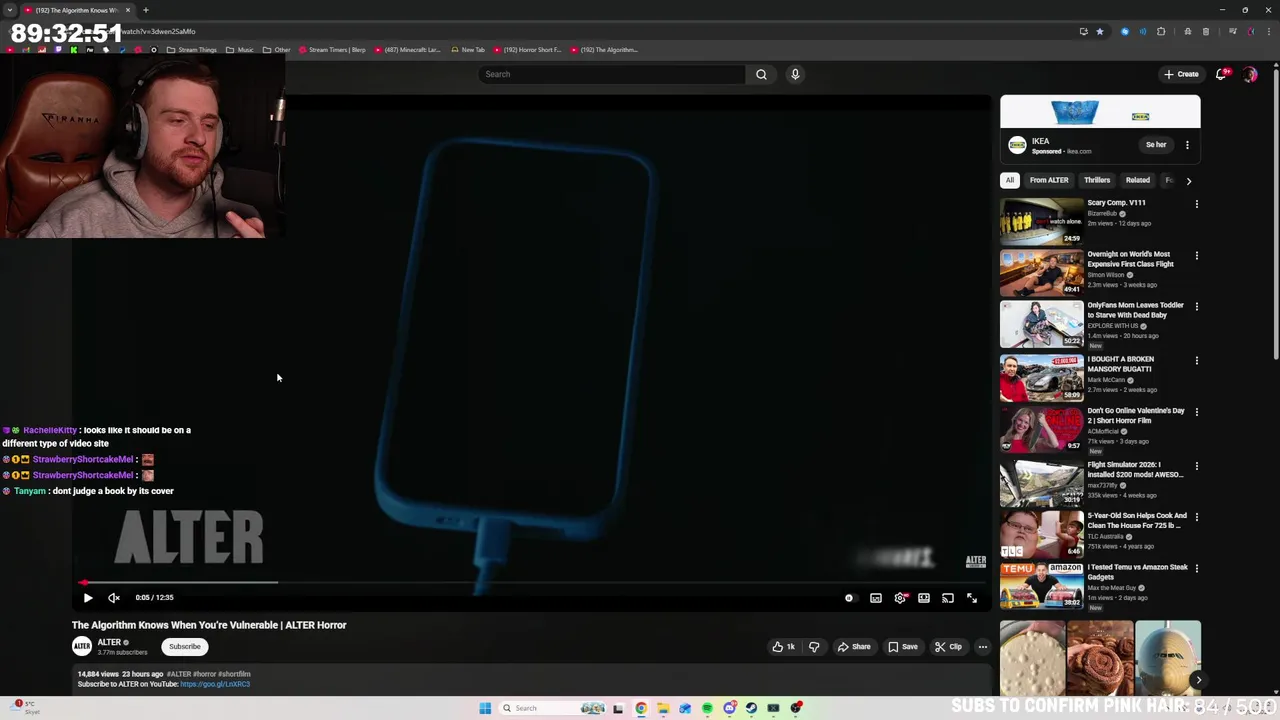Open Discord from the taskbar

pos(729,708)
